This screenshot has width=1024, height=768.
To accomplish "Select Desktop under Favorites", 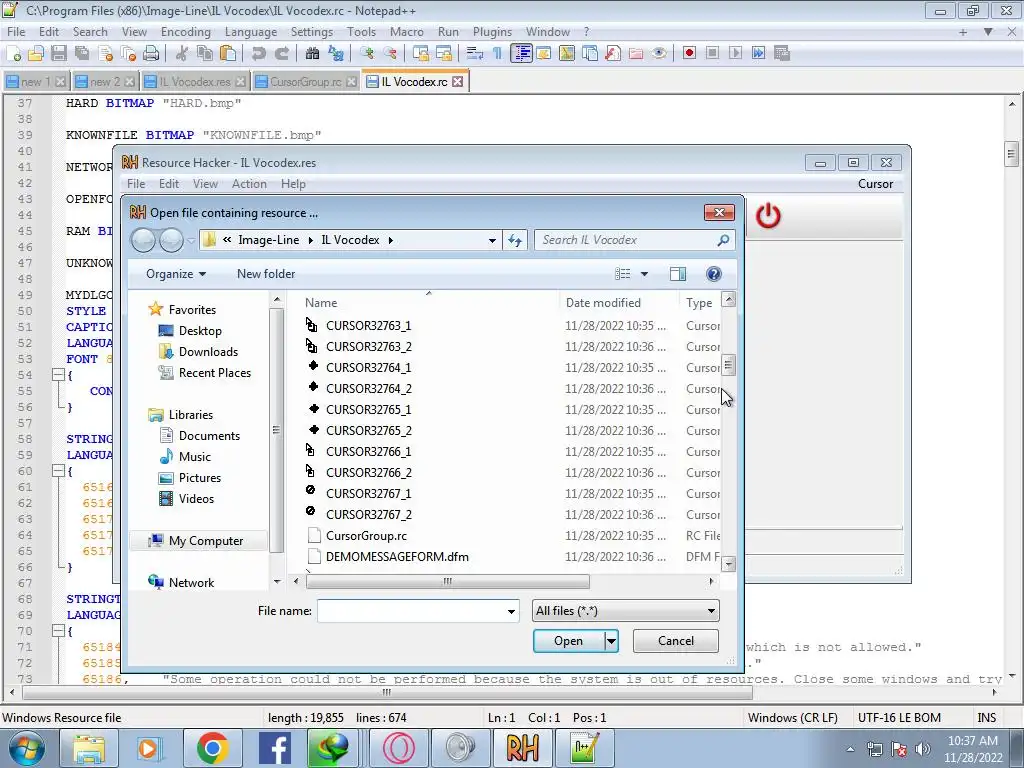I will 200,331.
